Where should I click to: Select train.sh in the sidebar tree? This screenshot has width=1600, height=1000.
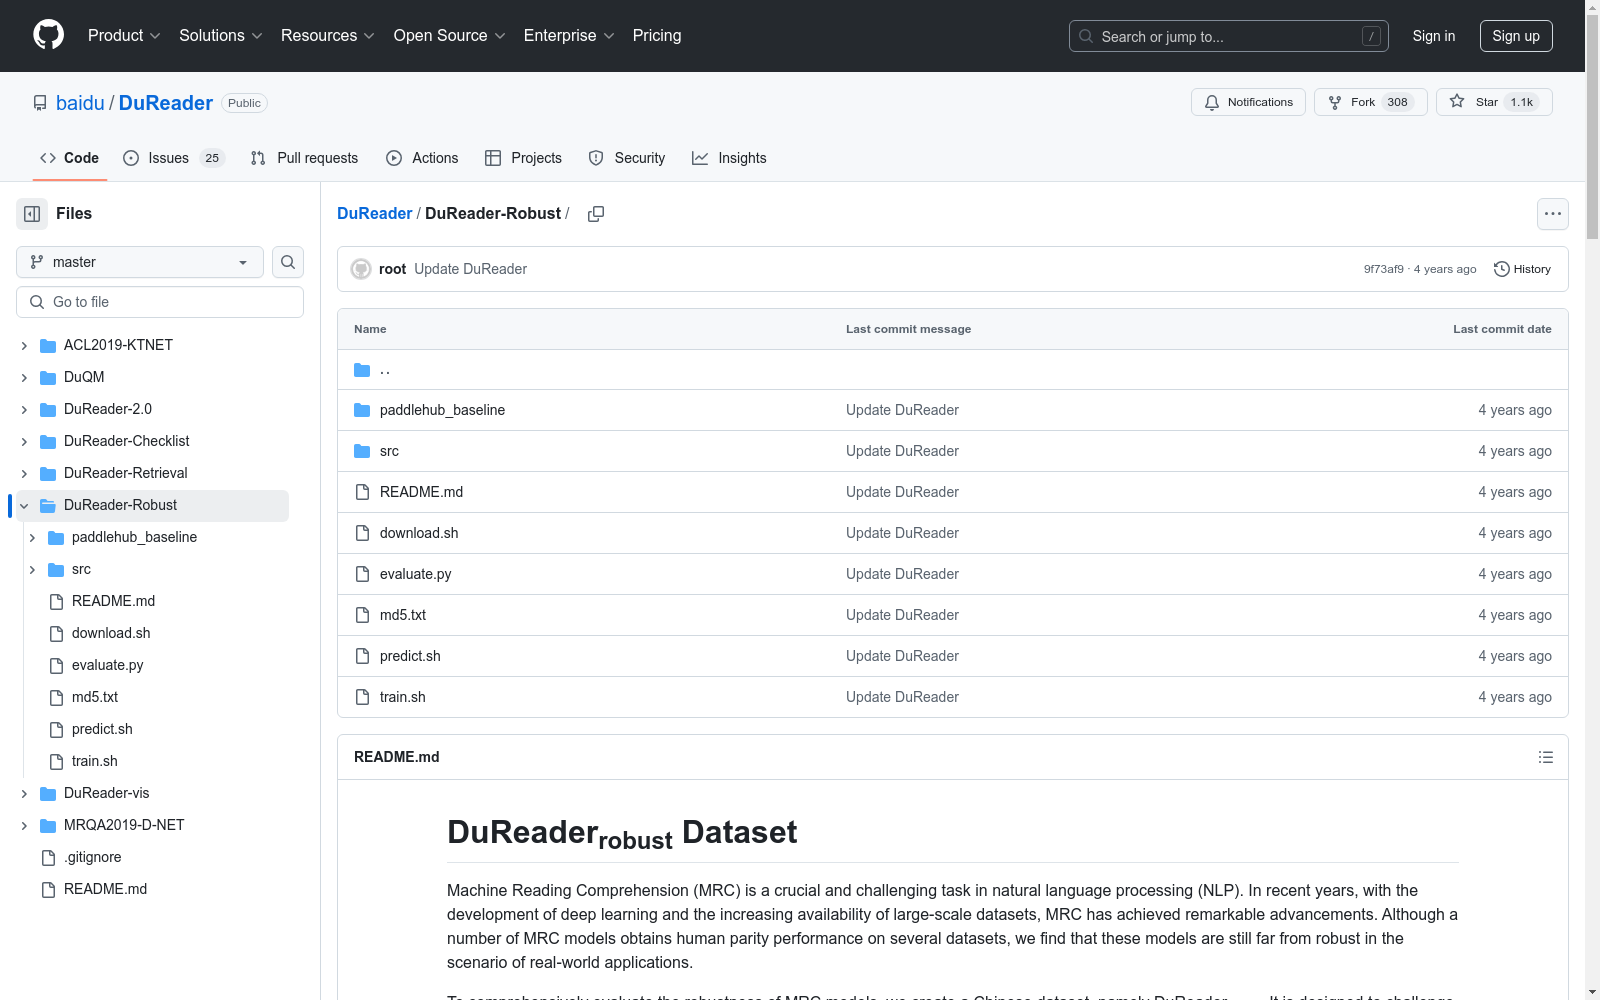[95, 761]
